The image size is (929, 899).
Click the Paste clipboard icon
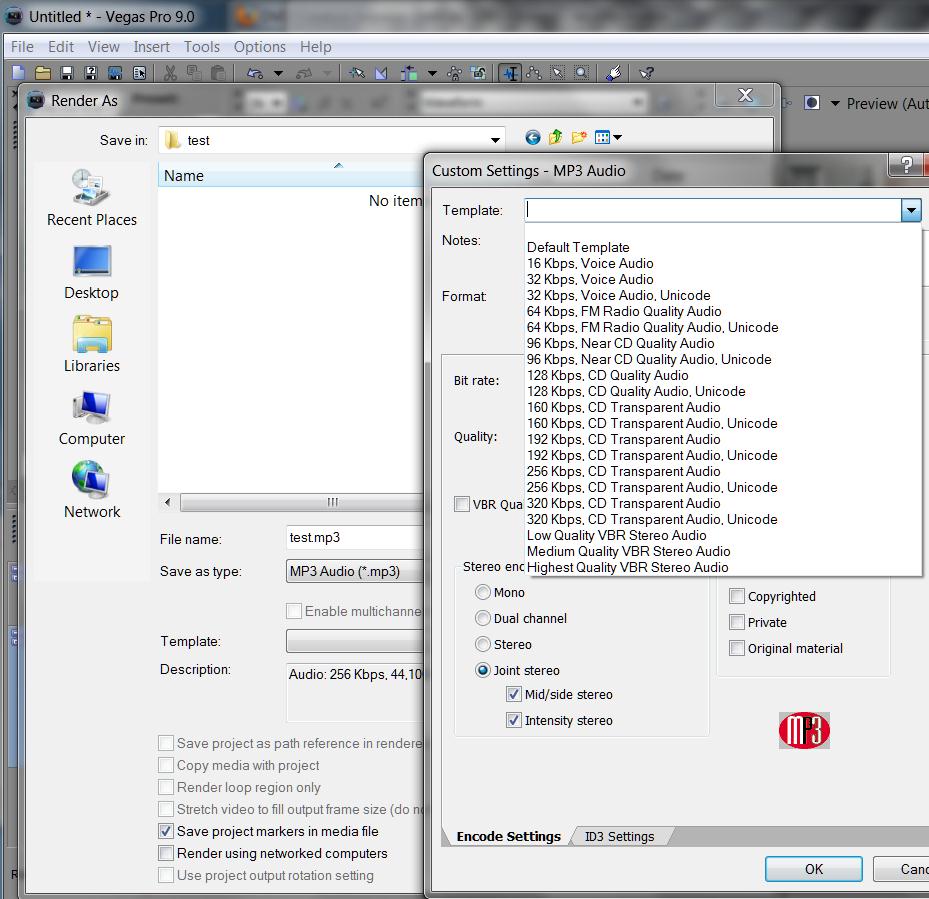pos(218,73)
